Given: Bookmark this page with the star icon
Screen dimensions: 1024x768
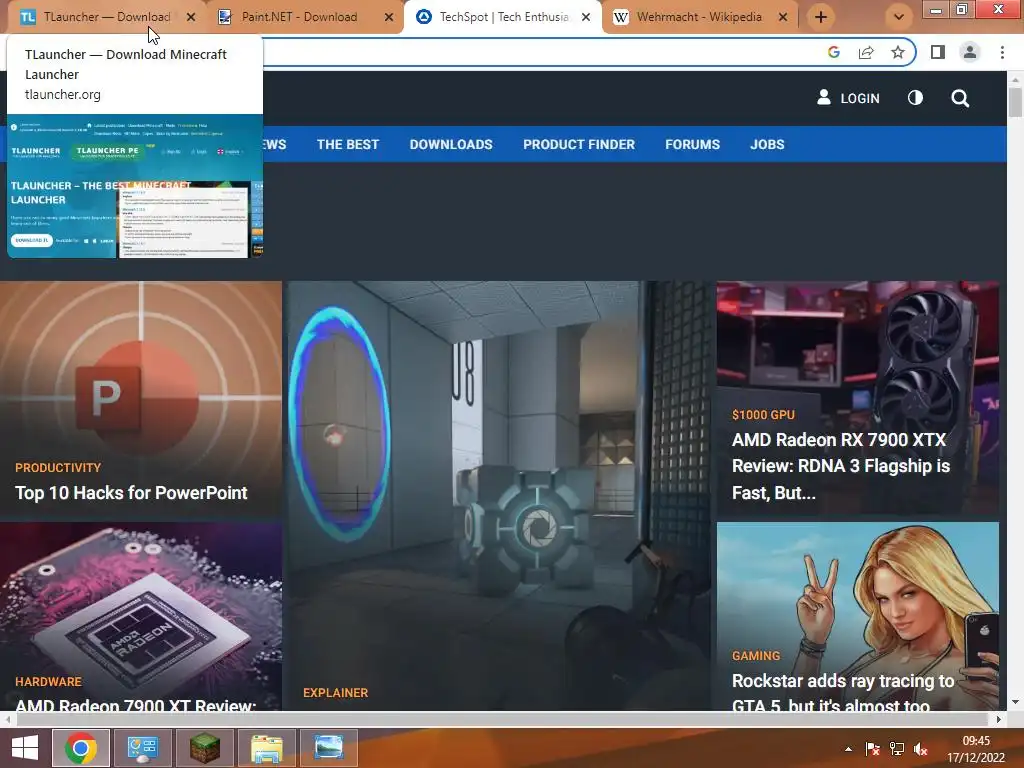Looking at the screenshot, I should 898,52.
